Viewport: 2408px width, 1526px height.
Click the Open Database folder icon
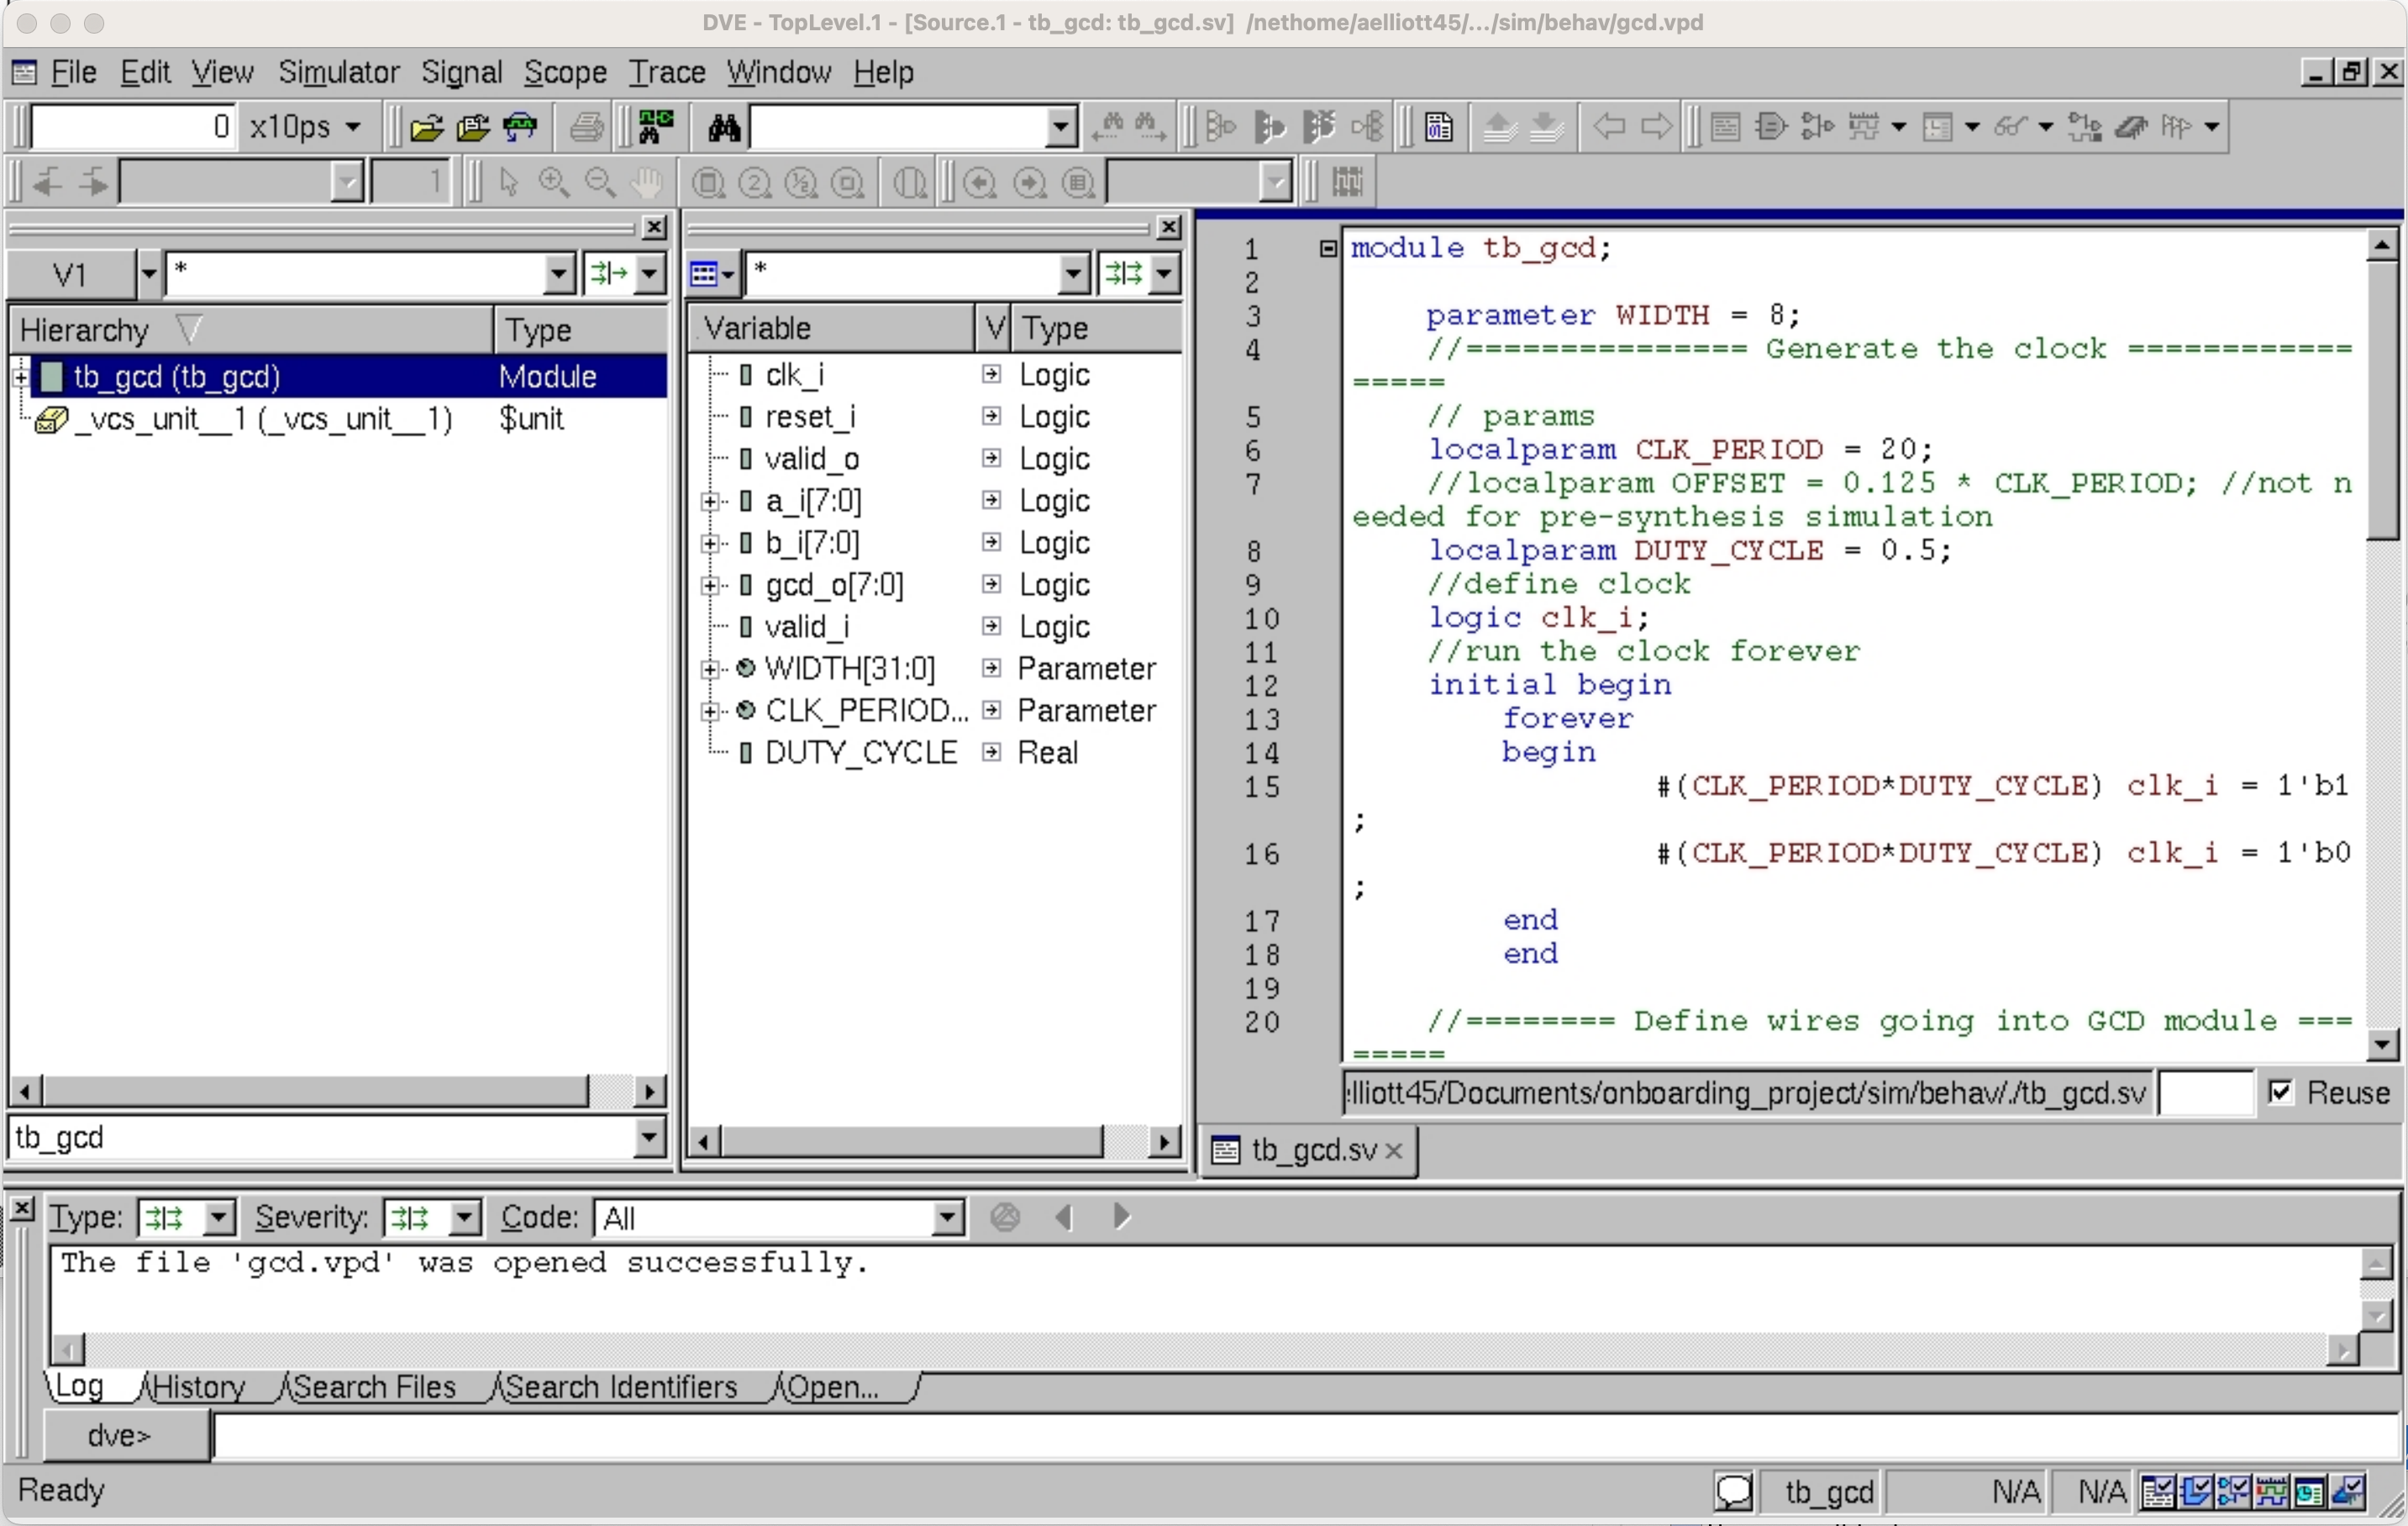pyautogui.click(x=426, y=127)
